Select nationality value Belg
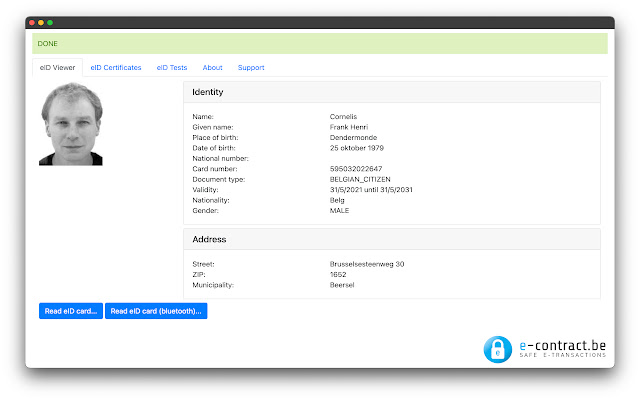Viewport: 640px width, 400px height. (x=337, y=200)
